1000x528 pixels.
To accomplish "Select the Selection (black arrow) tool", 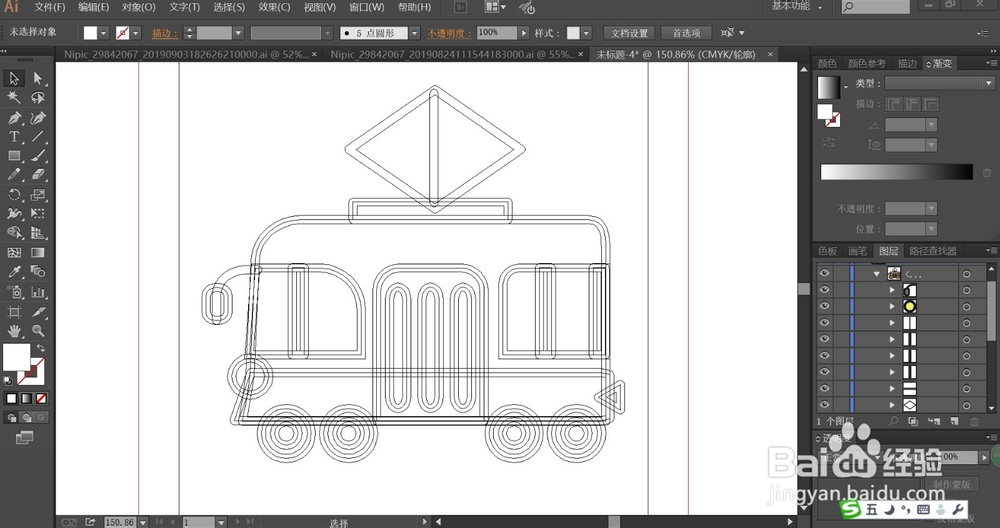I will pyautogui.click(x=14, y=78).
